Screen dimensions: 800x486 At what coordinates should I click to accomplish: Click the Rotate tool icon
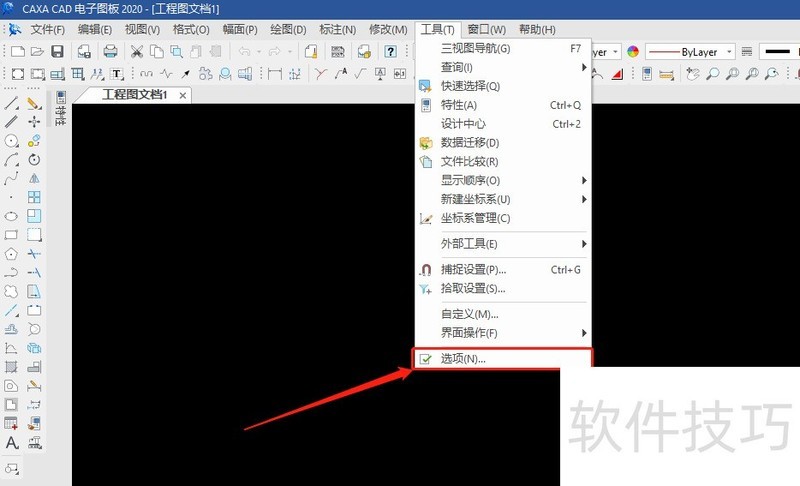click(x=34, y=160)
